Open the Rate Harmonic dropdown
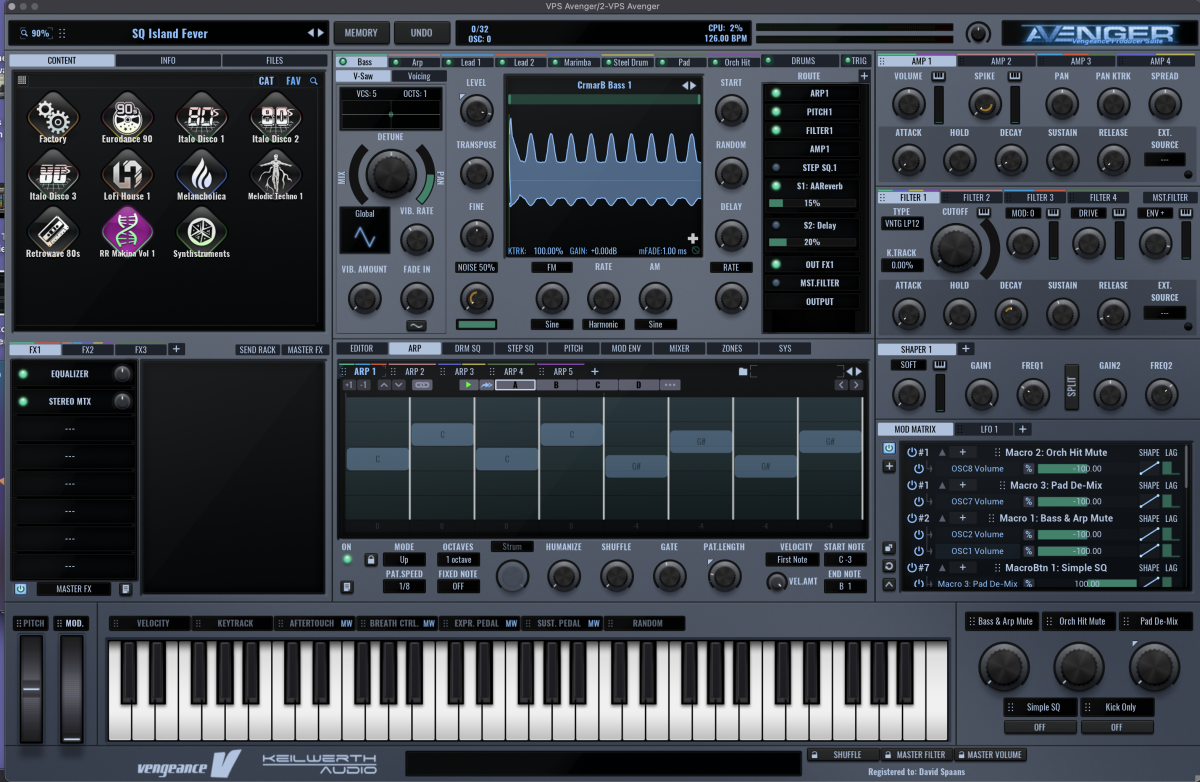1200x782 pixels. tap(603, 324)
